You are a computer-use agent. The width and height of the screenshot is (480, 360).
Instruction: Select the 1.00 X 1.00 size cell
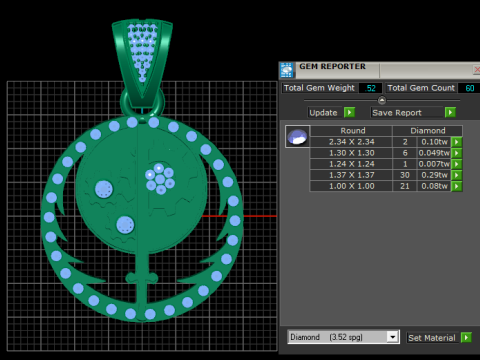click(x=351, y=186)
